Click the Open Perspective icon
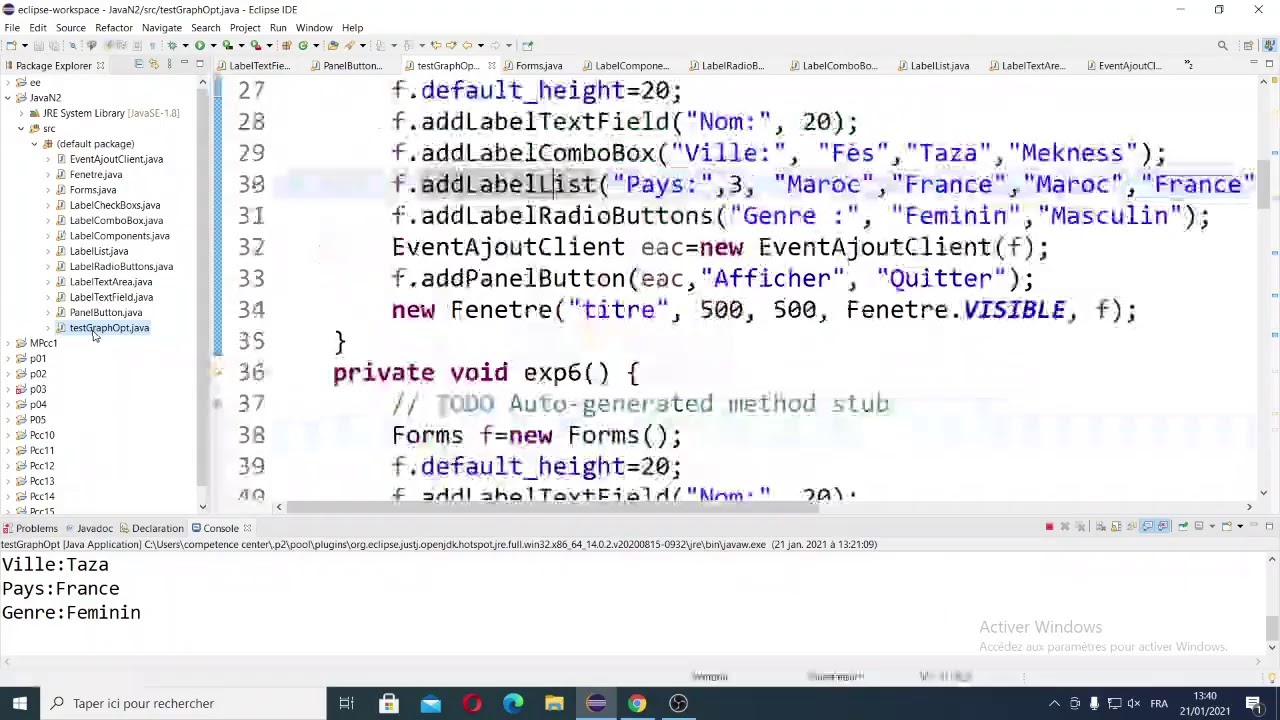The image size is (1280, 720). tap(1248, 45)
